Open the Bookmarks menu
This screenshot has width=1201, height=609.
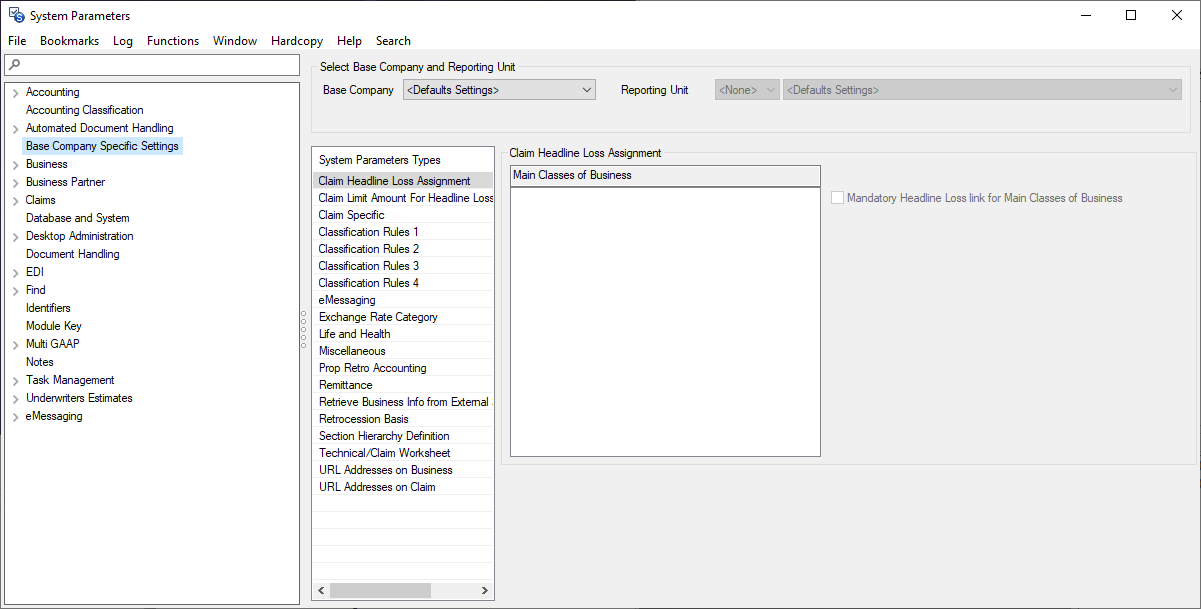69,41
